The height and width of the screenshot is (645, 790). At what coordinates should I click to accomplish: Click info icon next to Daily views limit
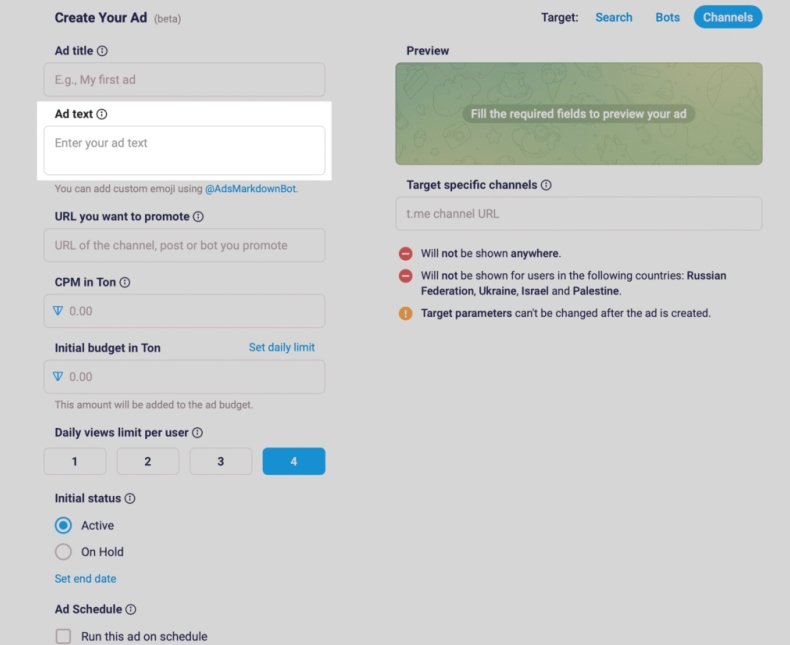point(197,433)
